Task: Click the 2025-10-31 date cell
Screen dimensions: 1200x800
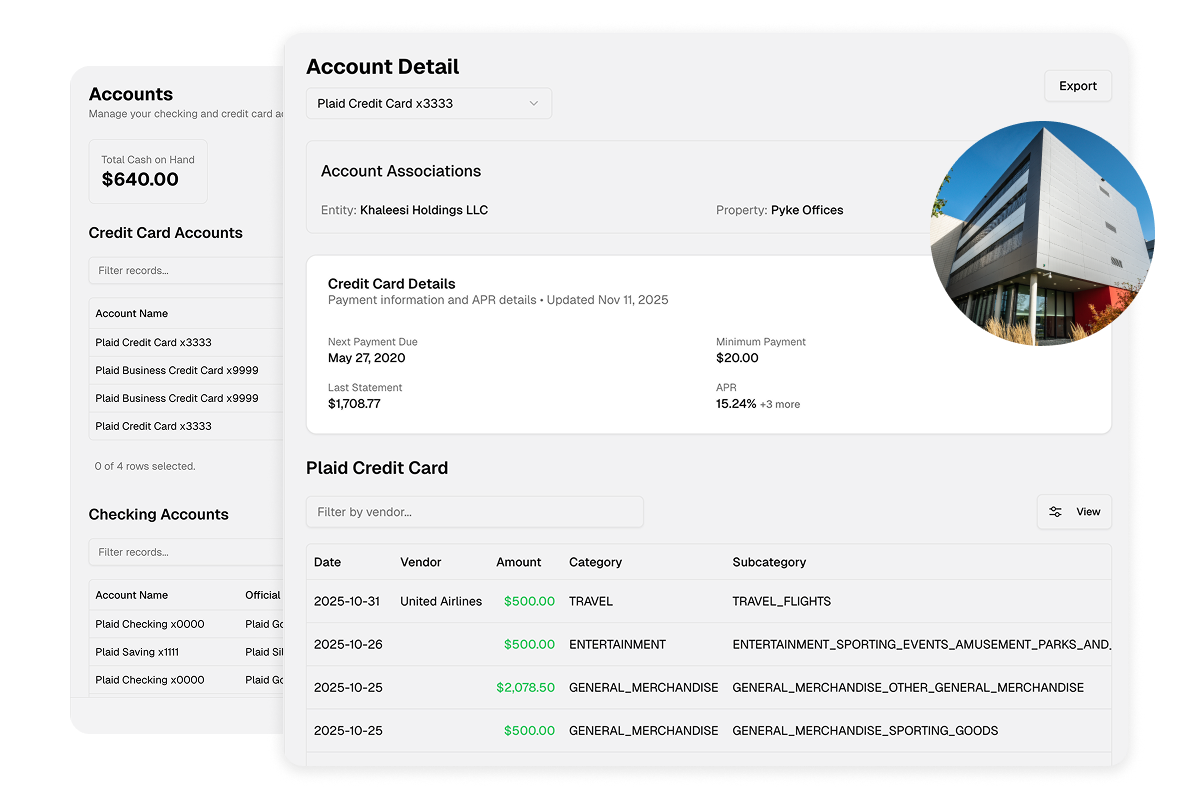Action: tap(348, 602)
